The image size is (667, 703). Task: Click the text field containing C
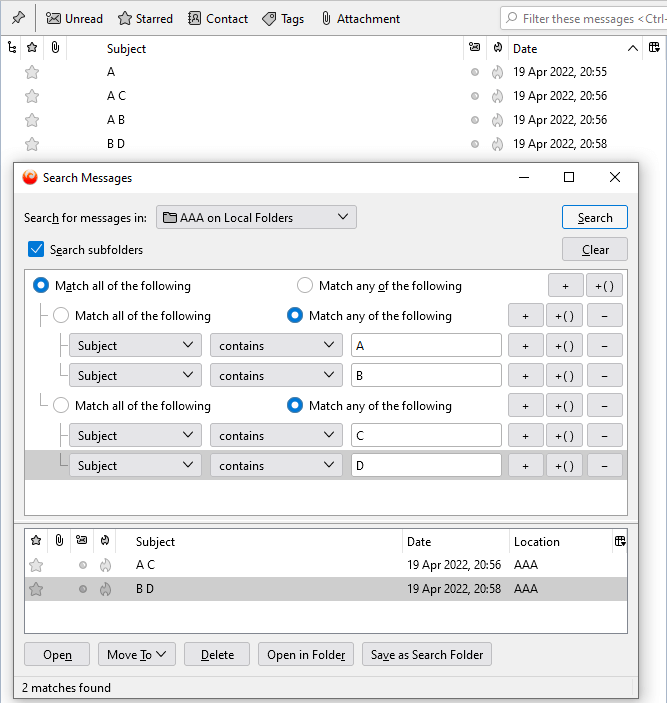pyautogui.click(x=426, y=436)
